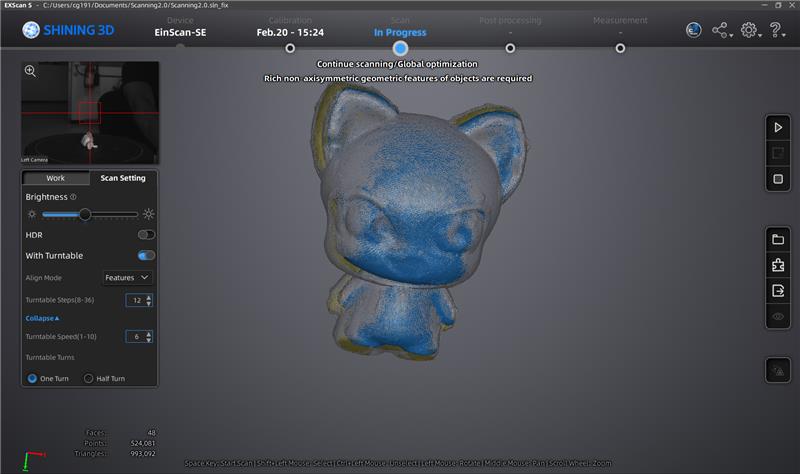Toggle HDR switch
This screenshot has width=800, height=474.
tap(146, 235)
